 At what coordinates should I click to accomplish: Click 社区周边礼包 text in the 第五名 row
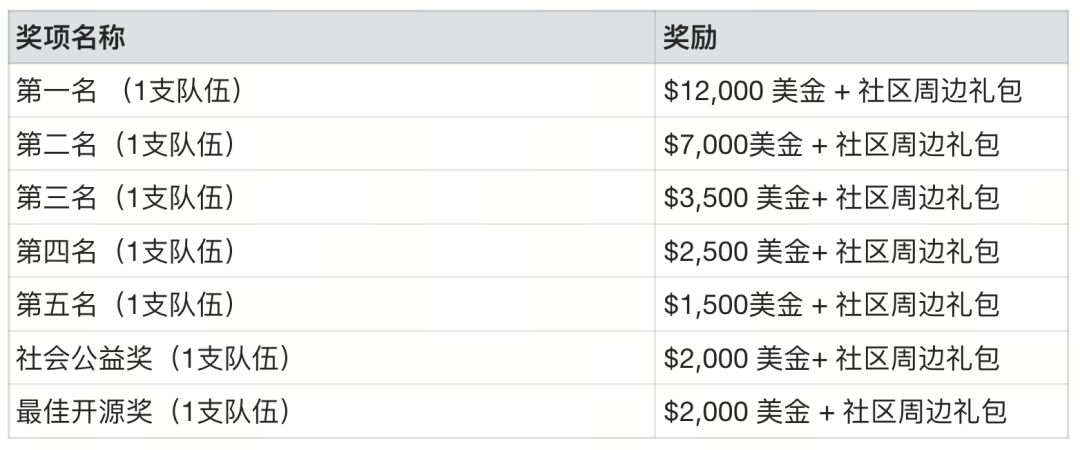(918, 304)
